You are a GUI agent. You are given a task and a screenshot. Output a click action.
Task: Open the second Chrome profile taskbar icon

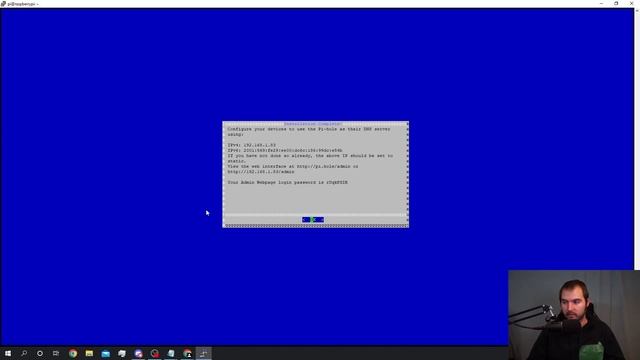pyautogui.click(x=187, y=353)
